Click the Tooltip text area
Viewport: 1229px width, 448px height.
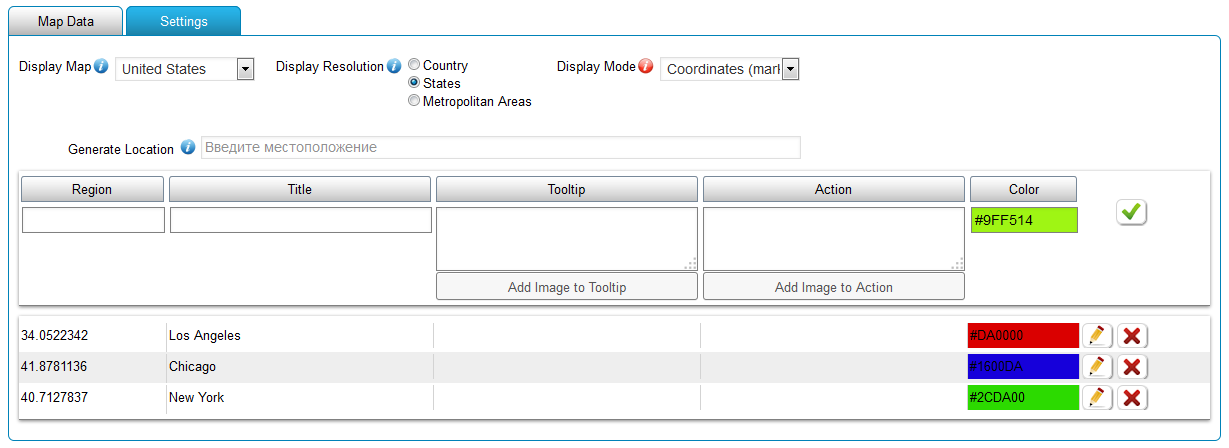567,239
